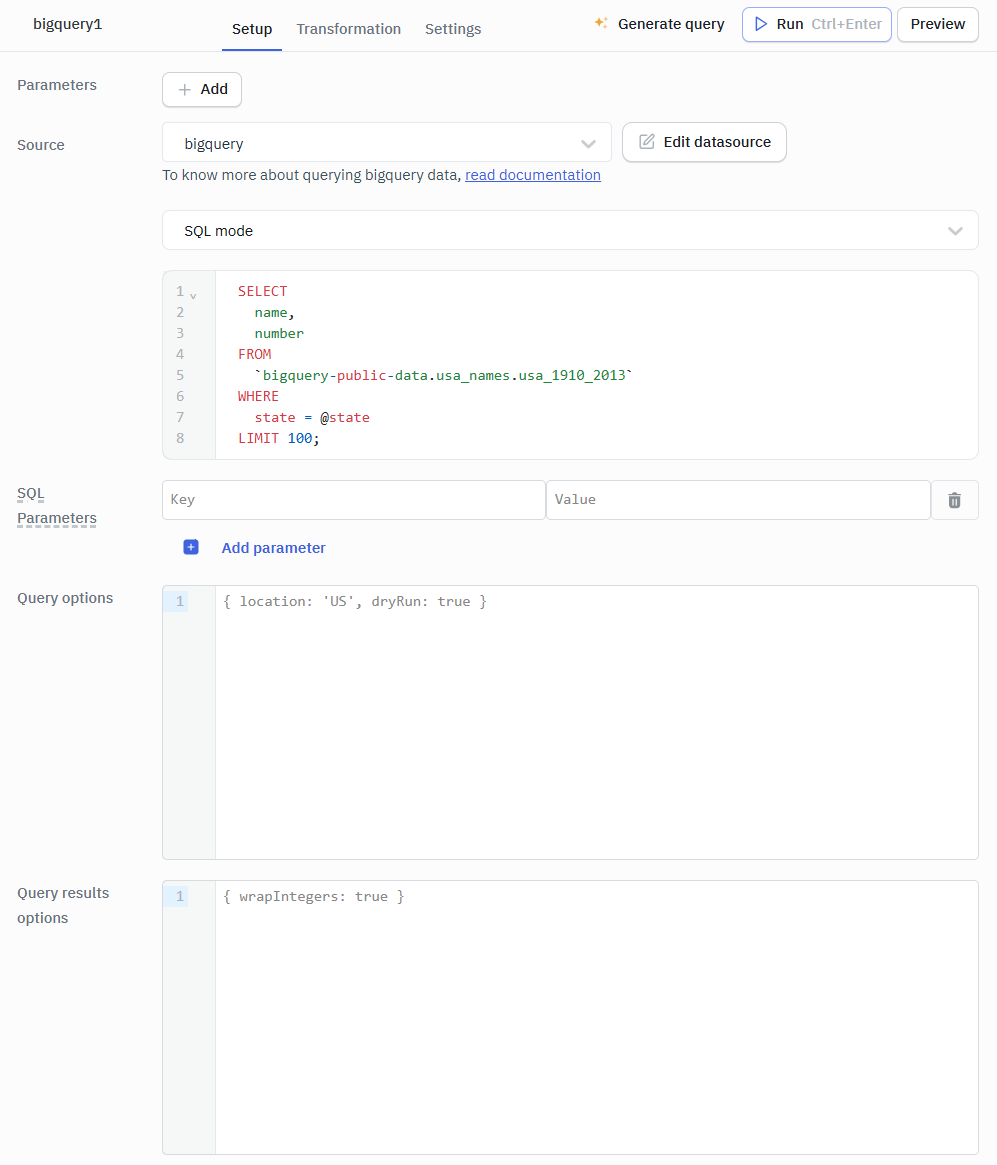Viewport: 997px width, 1165px height.
Task: Click the Add parameter link
Action: click(x=273, y=548)
